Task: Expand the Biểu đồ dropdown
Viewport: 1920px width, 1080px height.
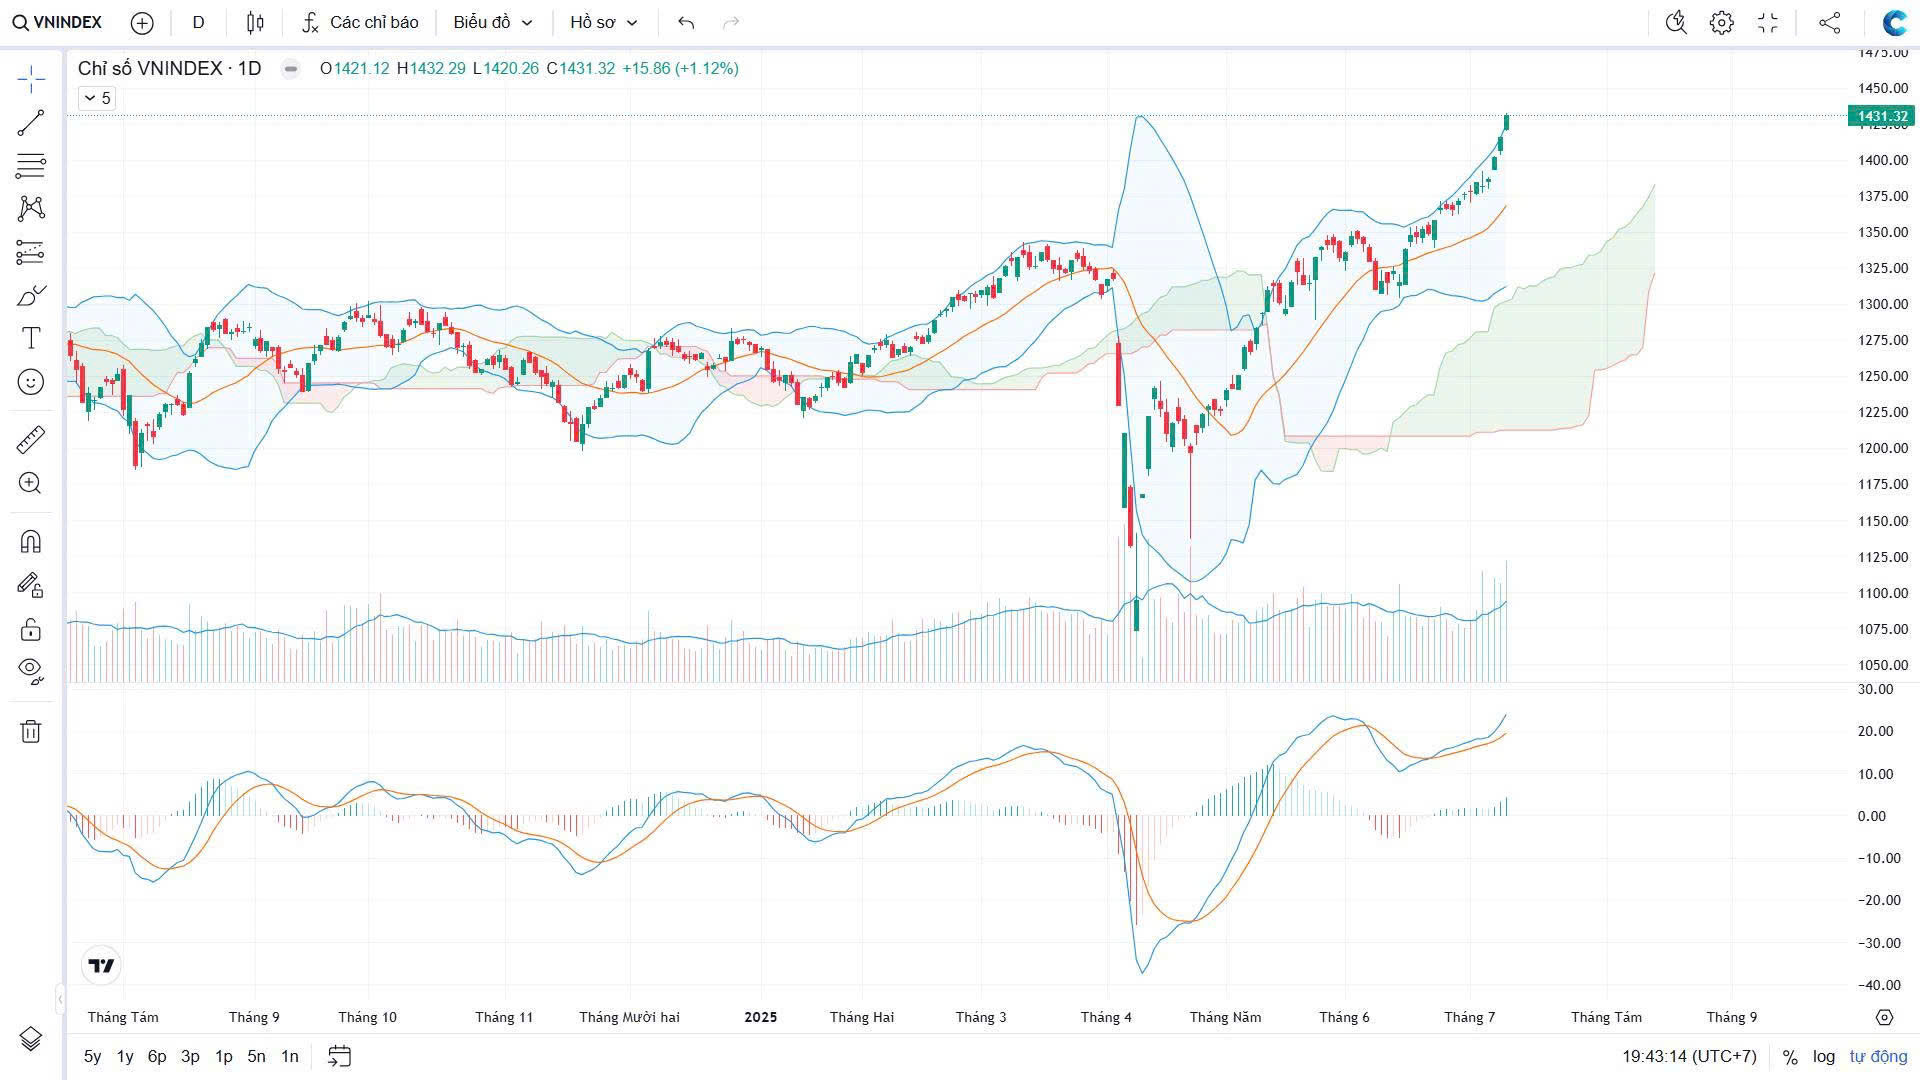Action: click(x=493, y=23)
